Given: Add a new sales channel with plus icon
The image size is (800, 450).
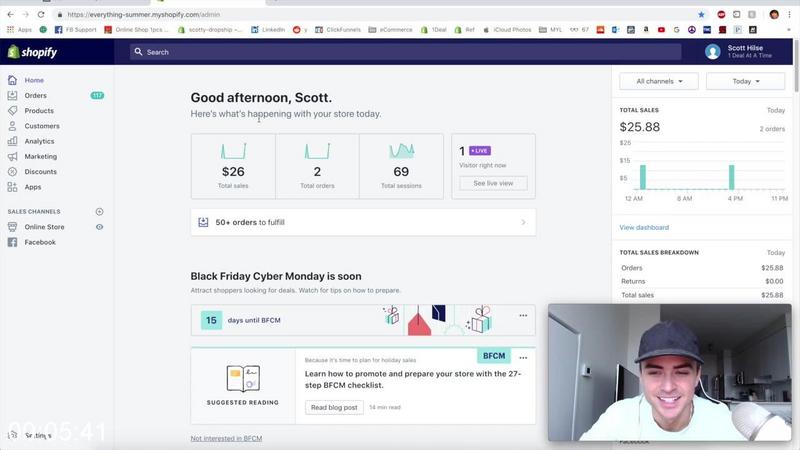Looking at the screenshot, I should (99, 212).
